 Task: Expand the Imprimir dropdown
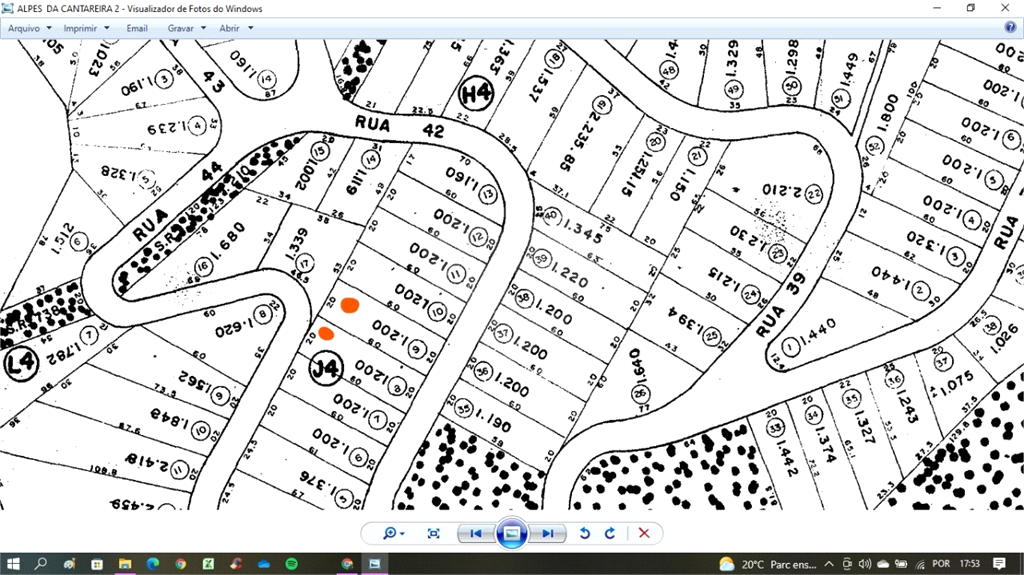[x=86, y=28]
